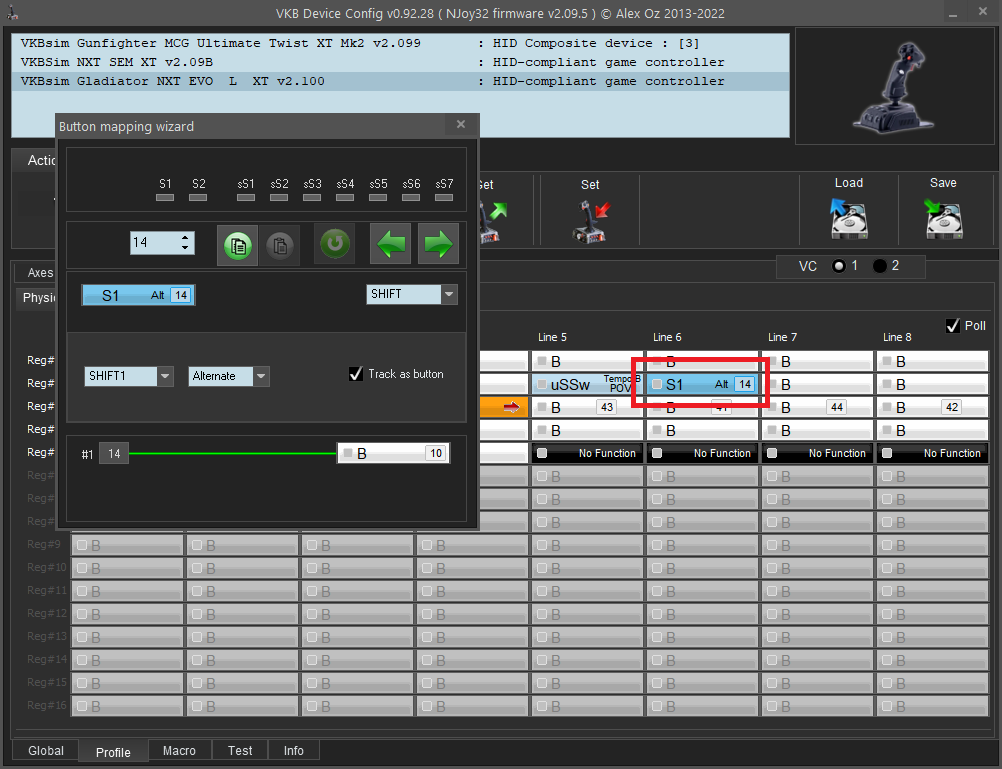The width and height of the screenshot is (1002, 769).
Task: Click the Reg#16 row label
Action: (47, 705)
